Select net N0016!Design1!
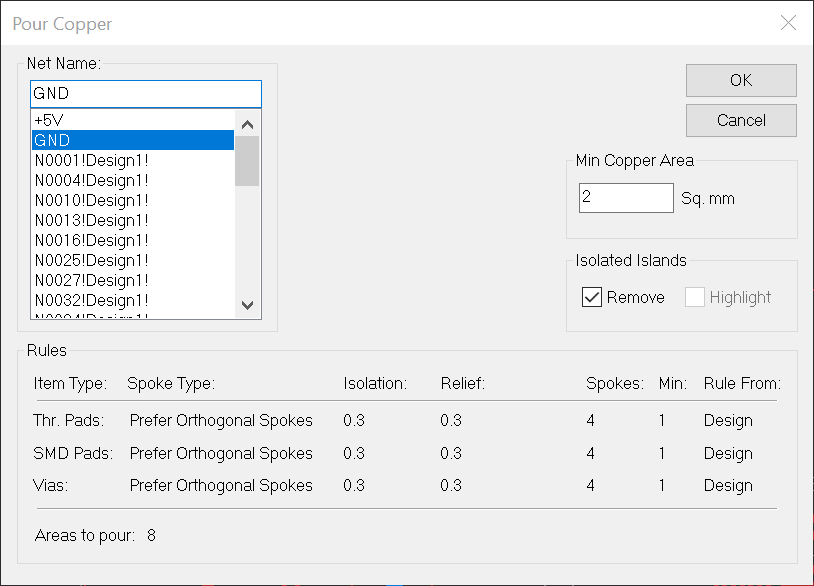 132,240
